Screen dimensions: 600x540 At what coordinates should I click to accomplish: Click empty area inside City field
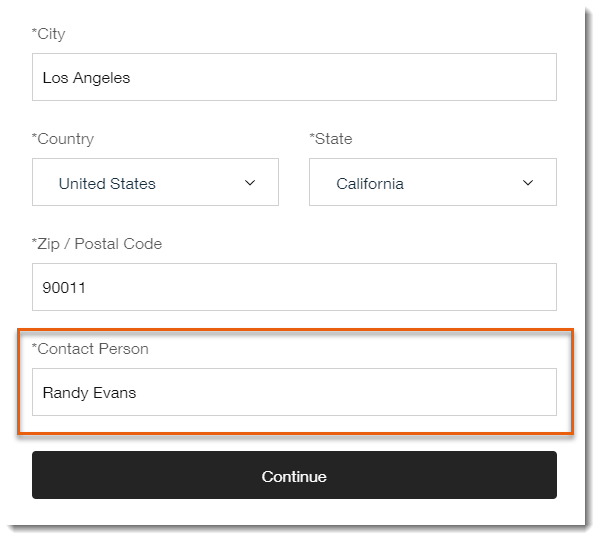click(x=344, y=77)
